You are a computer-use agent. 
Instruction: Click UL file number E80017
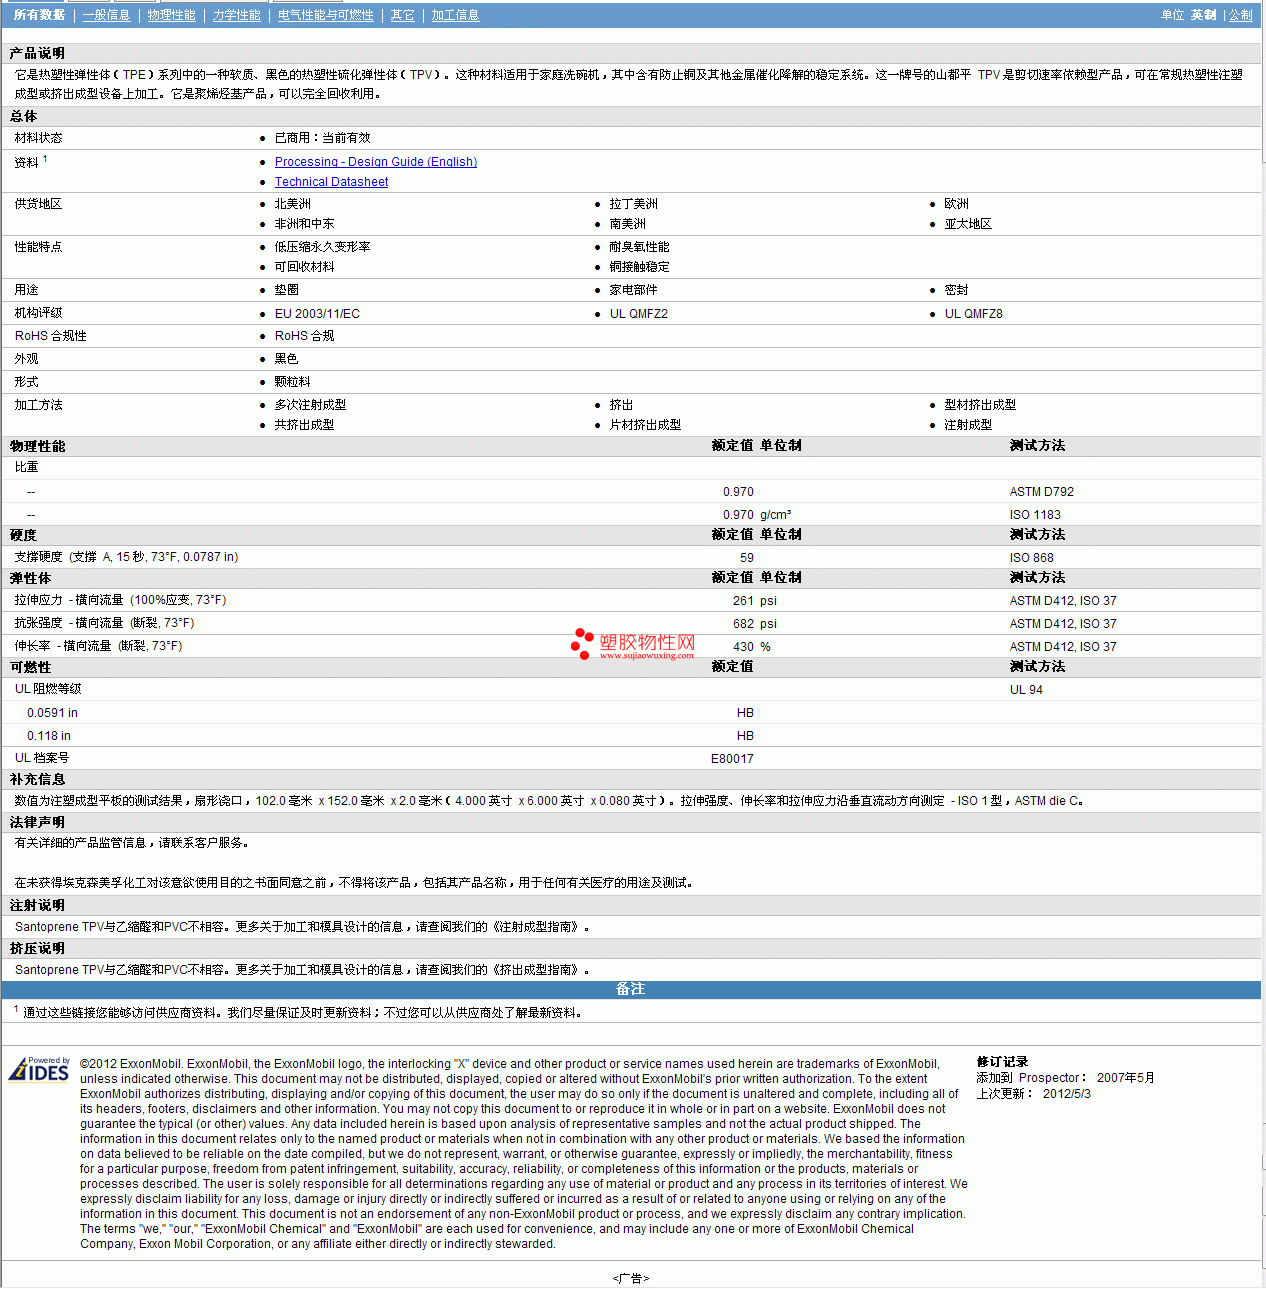coord(733,759)
